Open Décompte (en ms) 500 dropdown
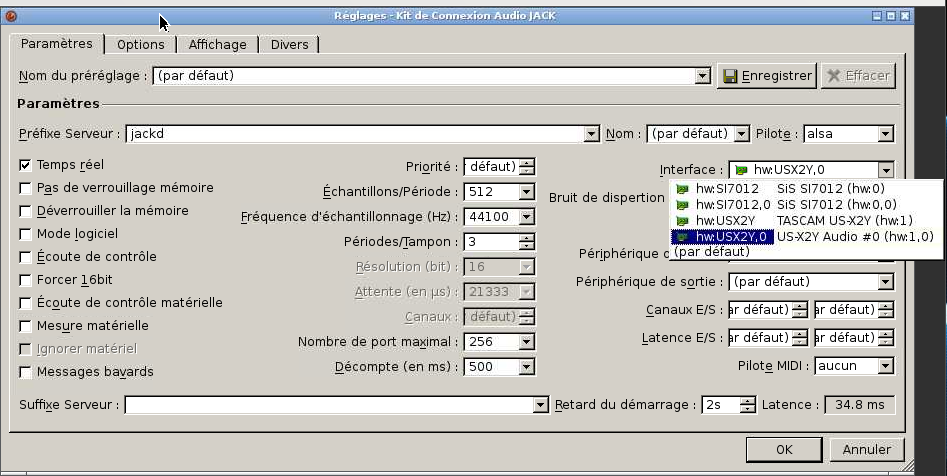Image resolution: width=947 pixels, height=476 pixels. [x=527, y=367]
